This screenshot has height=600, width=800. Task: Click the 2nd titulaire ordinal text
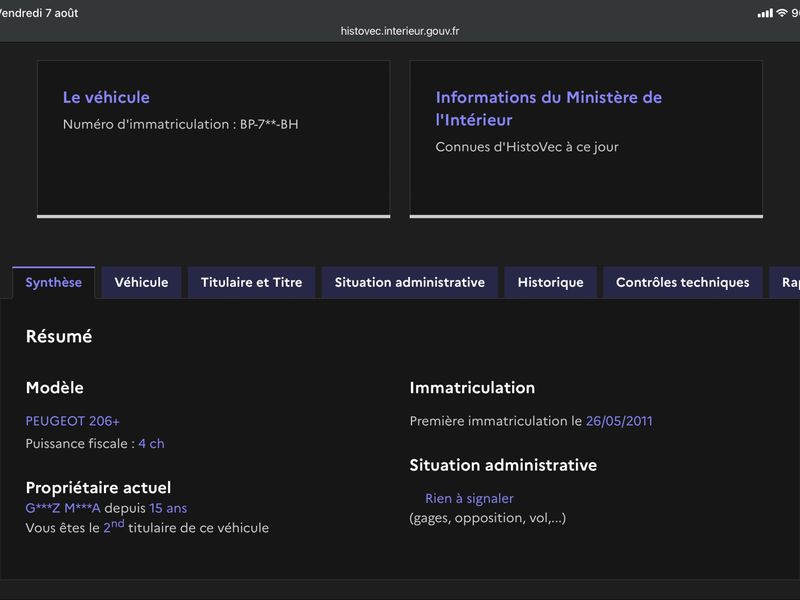pyautogui.click(x=114, y=526)
